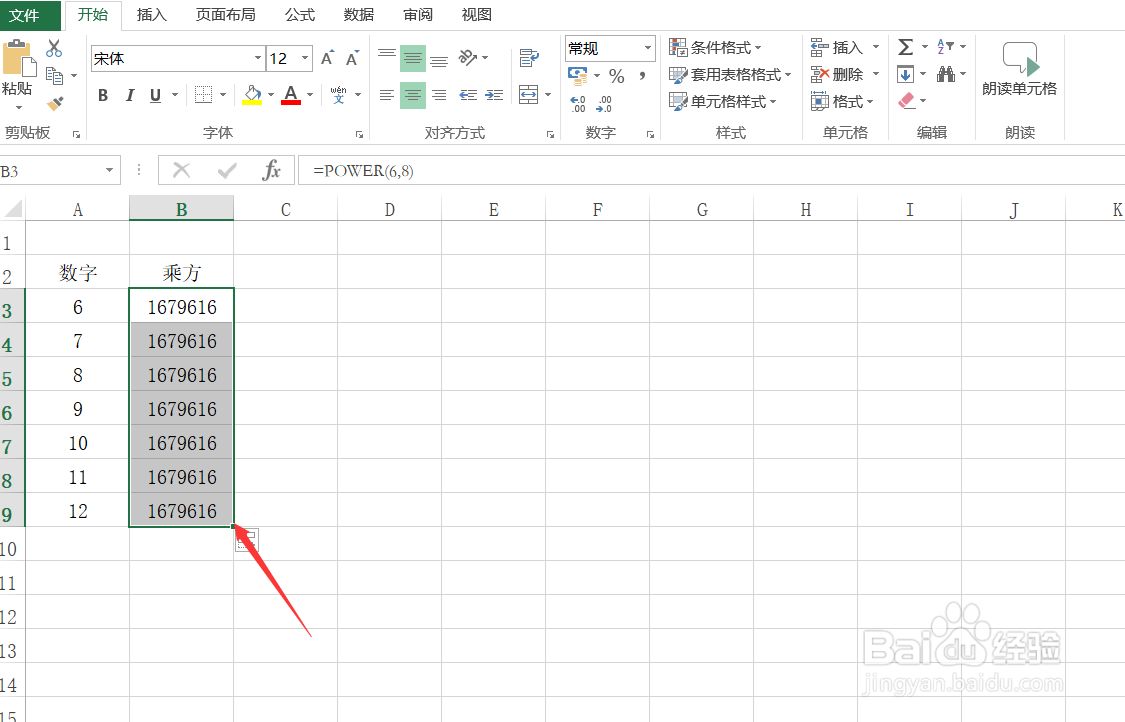
Task: Open the font size dropdown
Action: click(304, 58)
